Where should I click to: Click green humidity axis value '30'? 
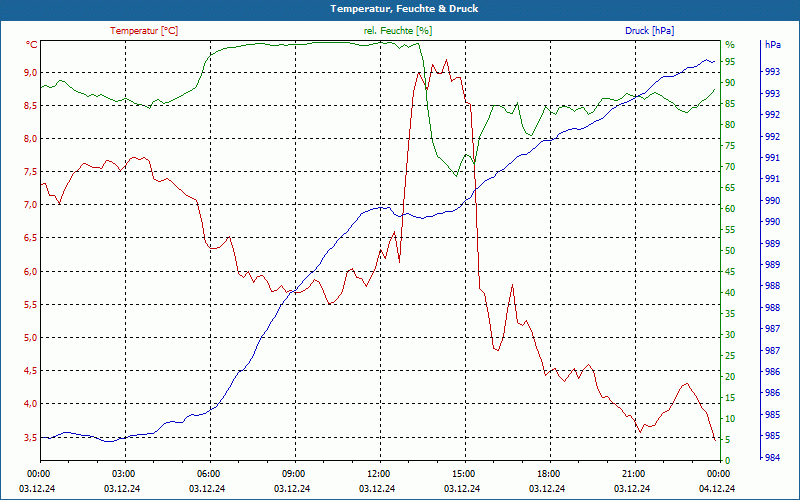[730, 335]
